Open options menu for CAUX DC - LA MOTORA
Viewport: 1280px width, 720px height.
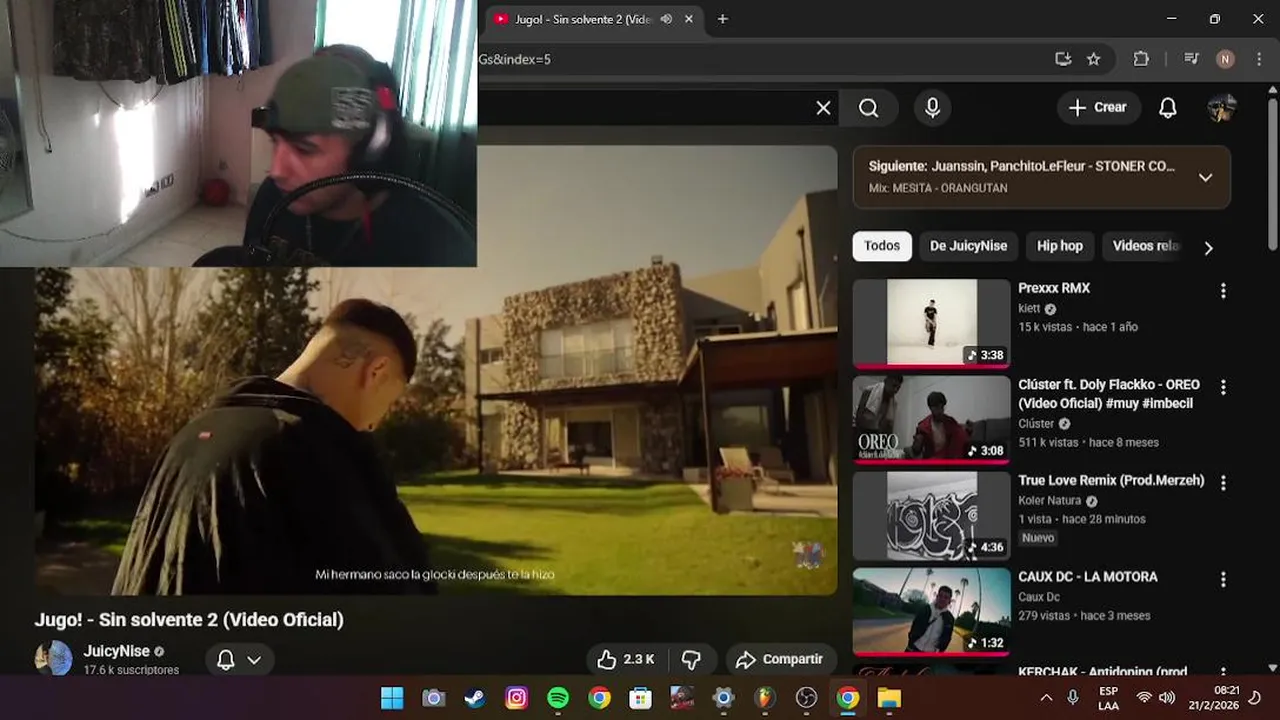pyautogui.click(x=1223, y=579)
